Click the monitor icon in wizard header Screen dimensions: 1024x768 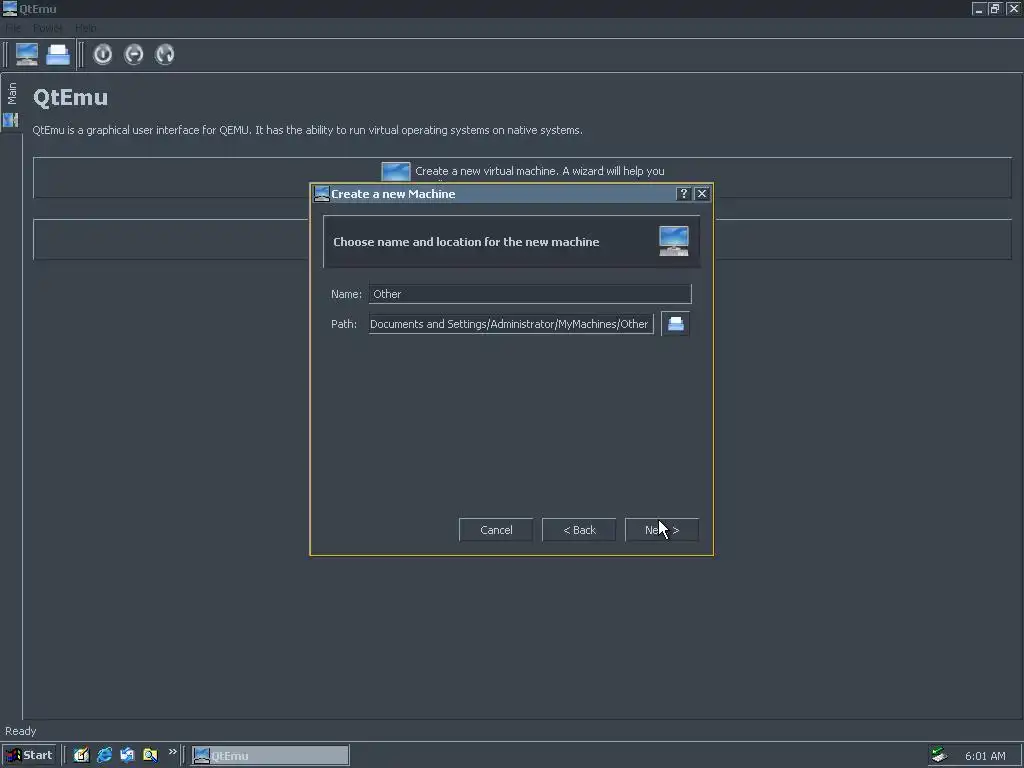pos(674,241)
